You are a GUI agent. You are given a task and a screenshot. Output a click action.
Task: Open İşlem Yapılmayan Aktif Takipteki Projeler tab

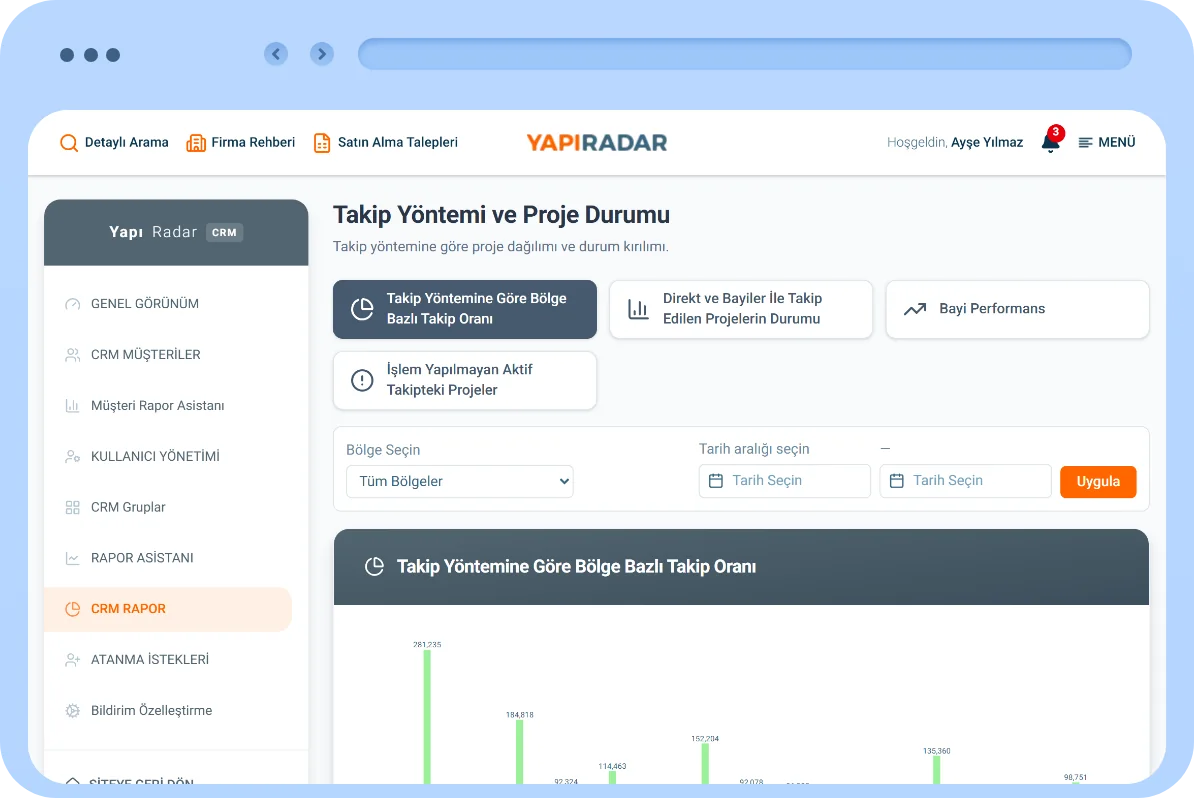[465, 380]
